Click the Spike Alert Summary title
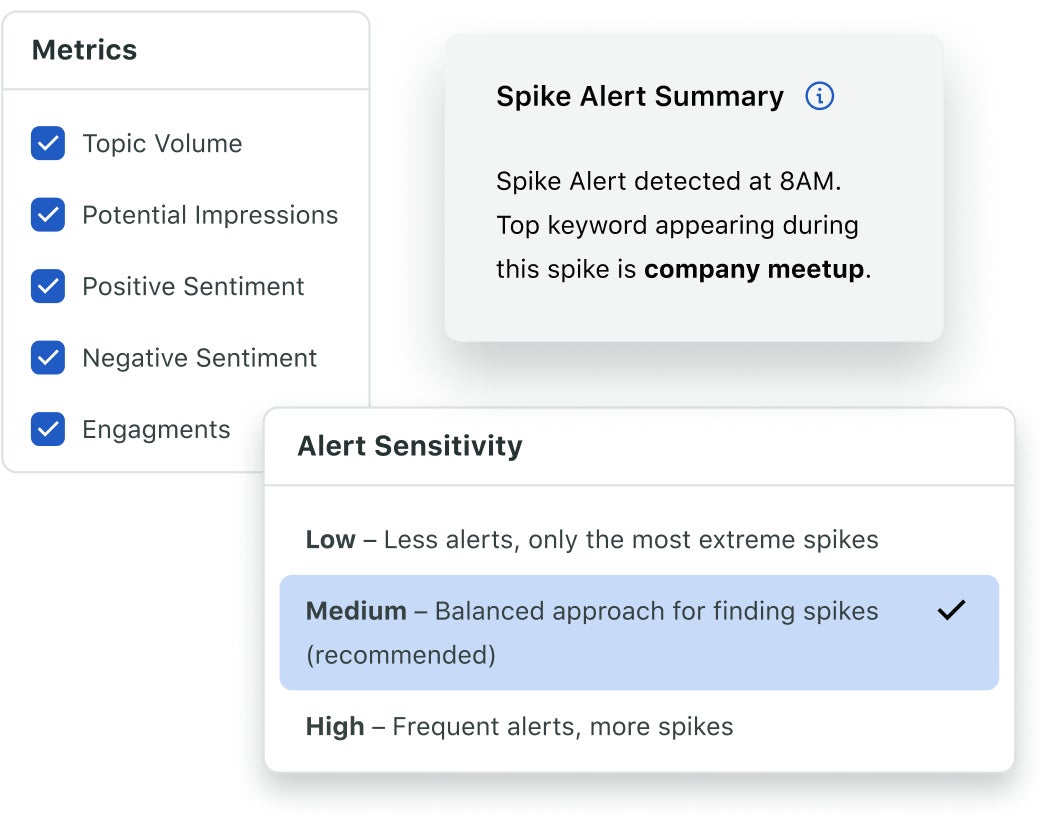The height and width of the screenshot is (821, 1048). pyautogui.click(x=639, y=96)
